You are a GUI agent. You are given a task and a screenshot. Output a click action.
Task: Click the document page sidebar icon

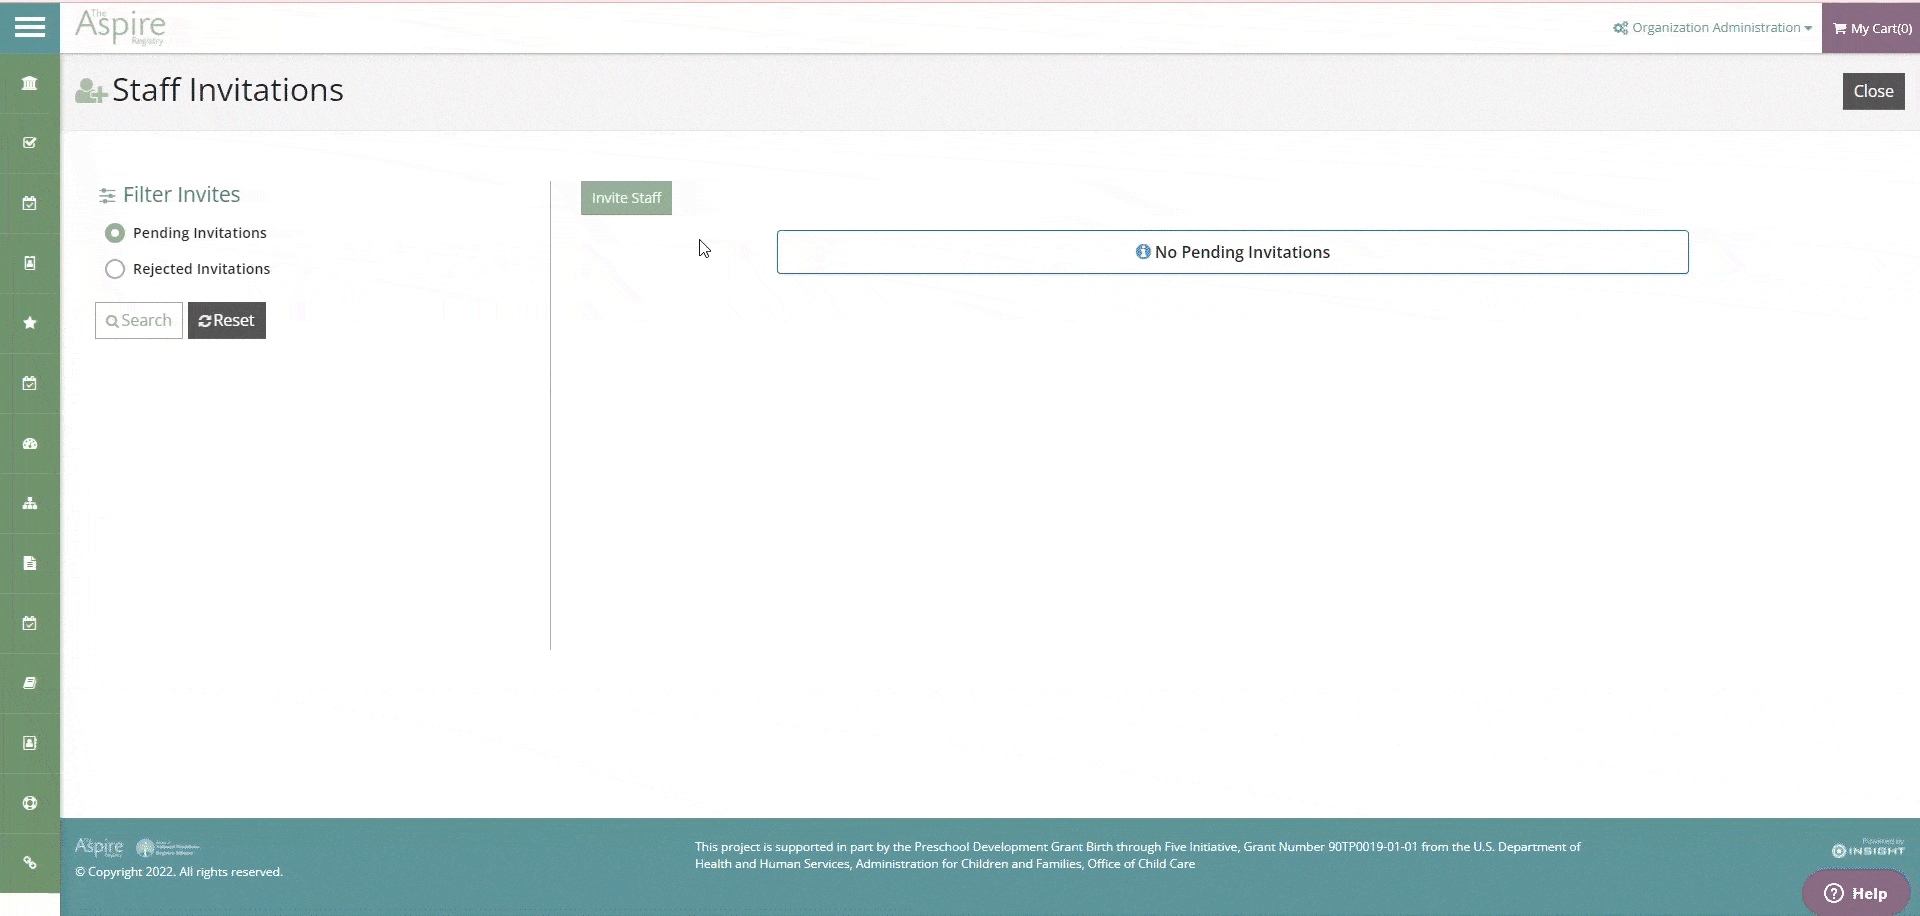(30, 563)
